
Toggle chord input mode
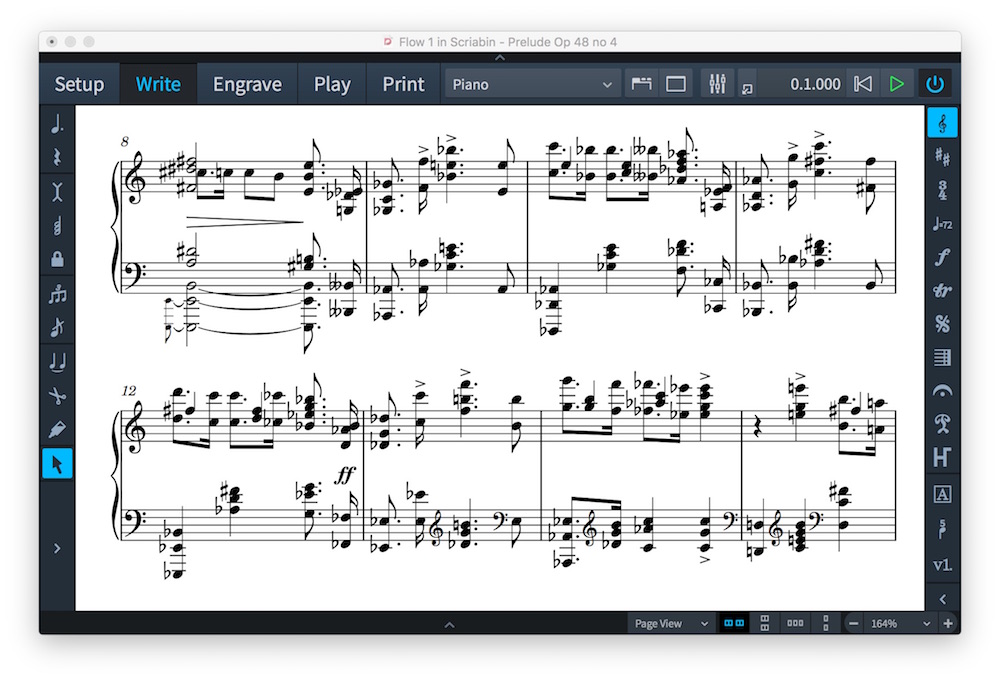click(x=57, y=226)
